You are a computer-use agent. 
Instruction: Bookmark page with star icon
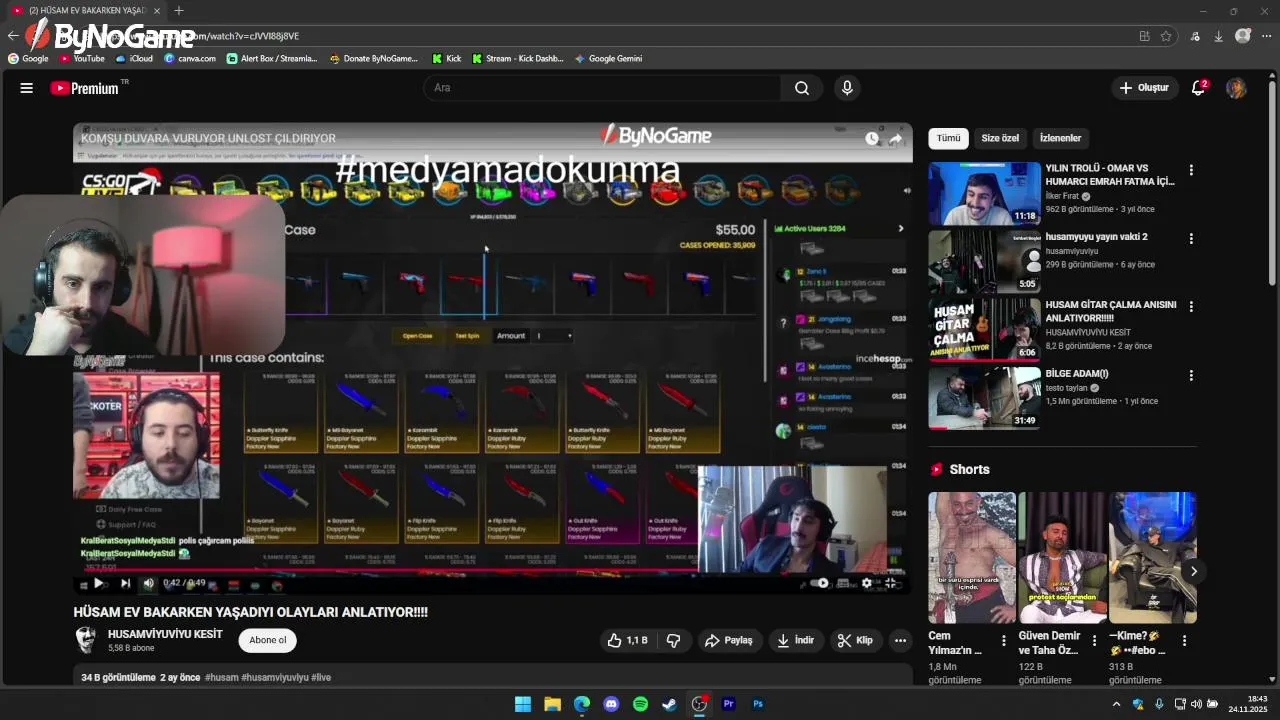point(1166,36)
